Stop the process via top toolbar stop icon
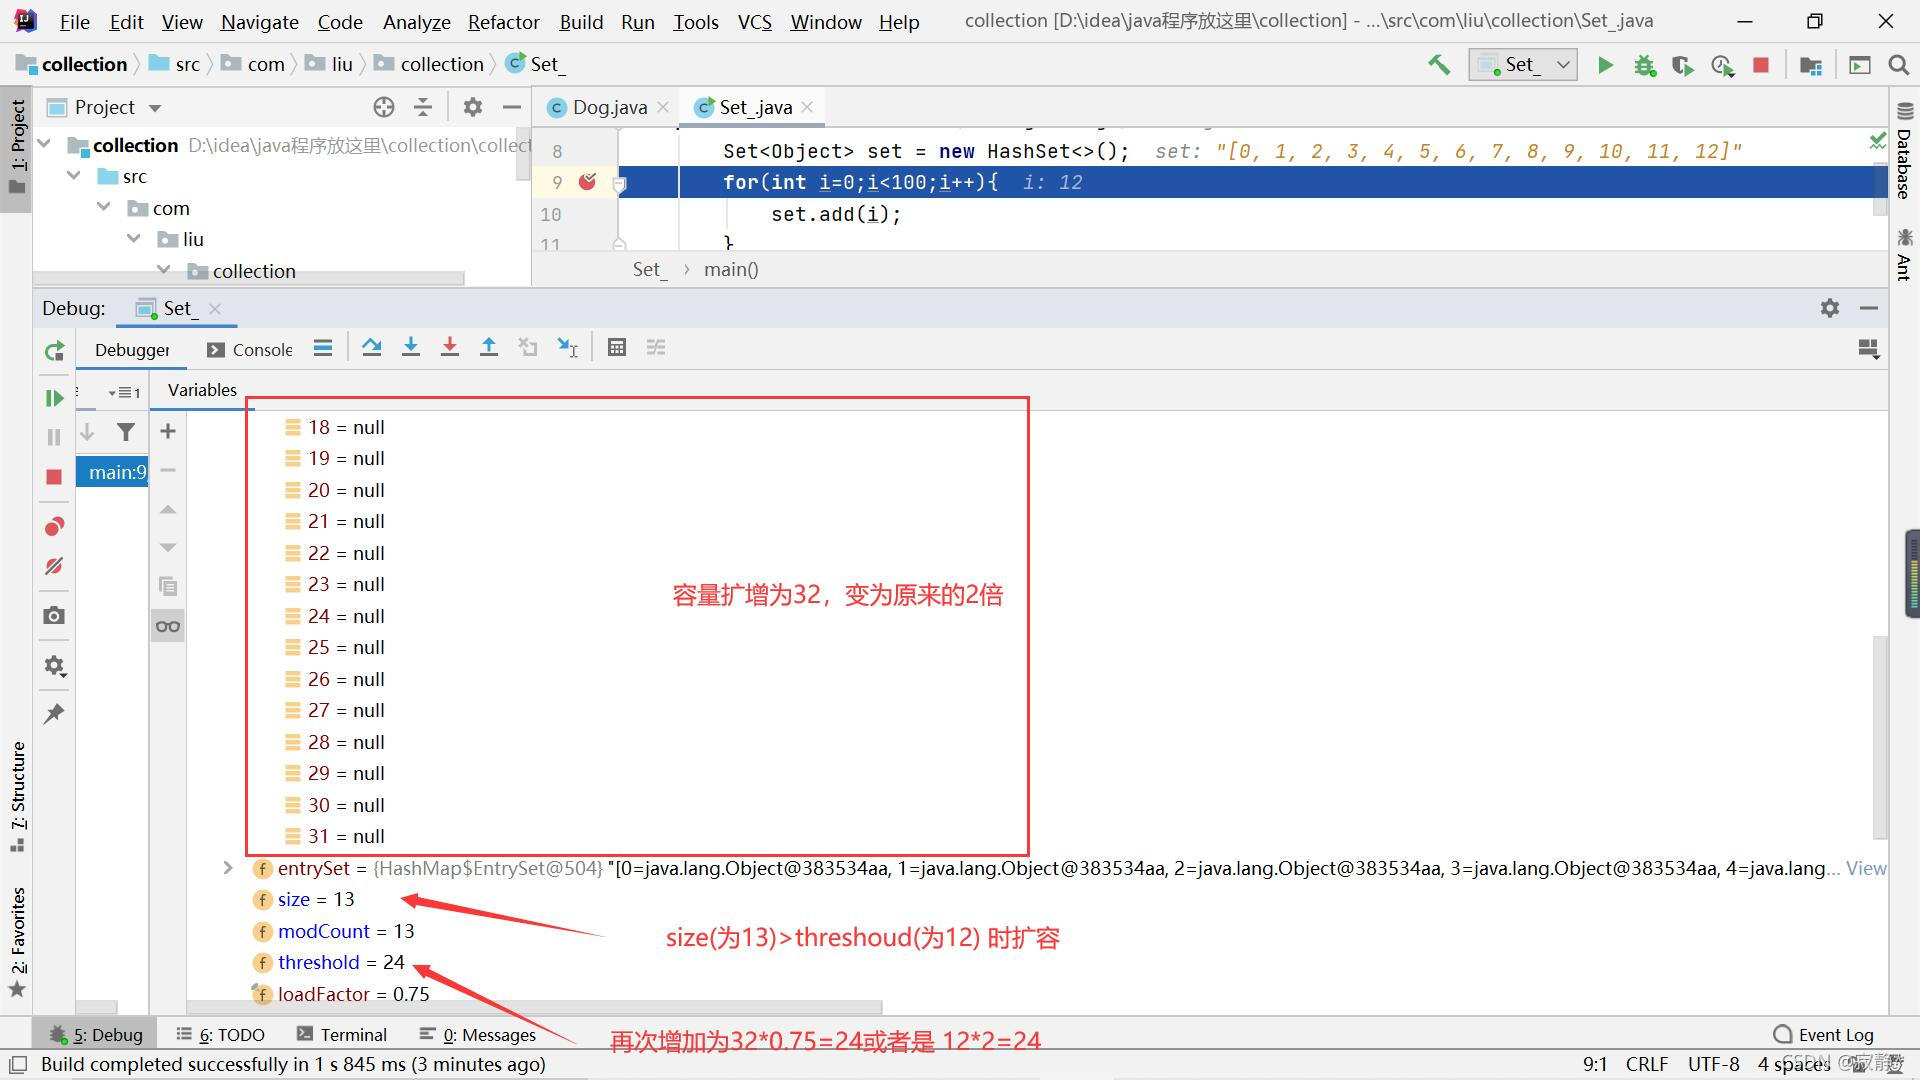The image size is (1920, 1080). [x=1761, y=65]
